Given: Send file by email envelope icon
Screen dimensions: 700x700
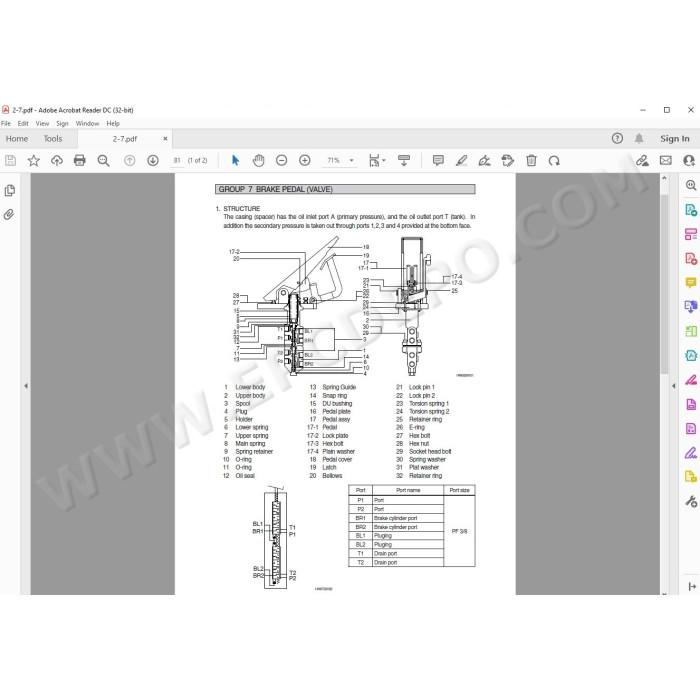Looking at the screenshot, I should [666, 160].
